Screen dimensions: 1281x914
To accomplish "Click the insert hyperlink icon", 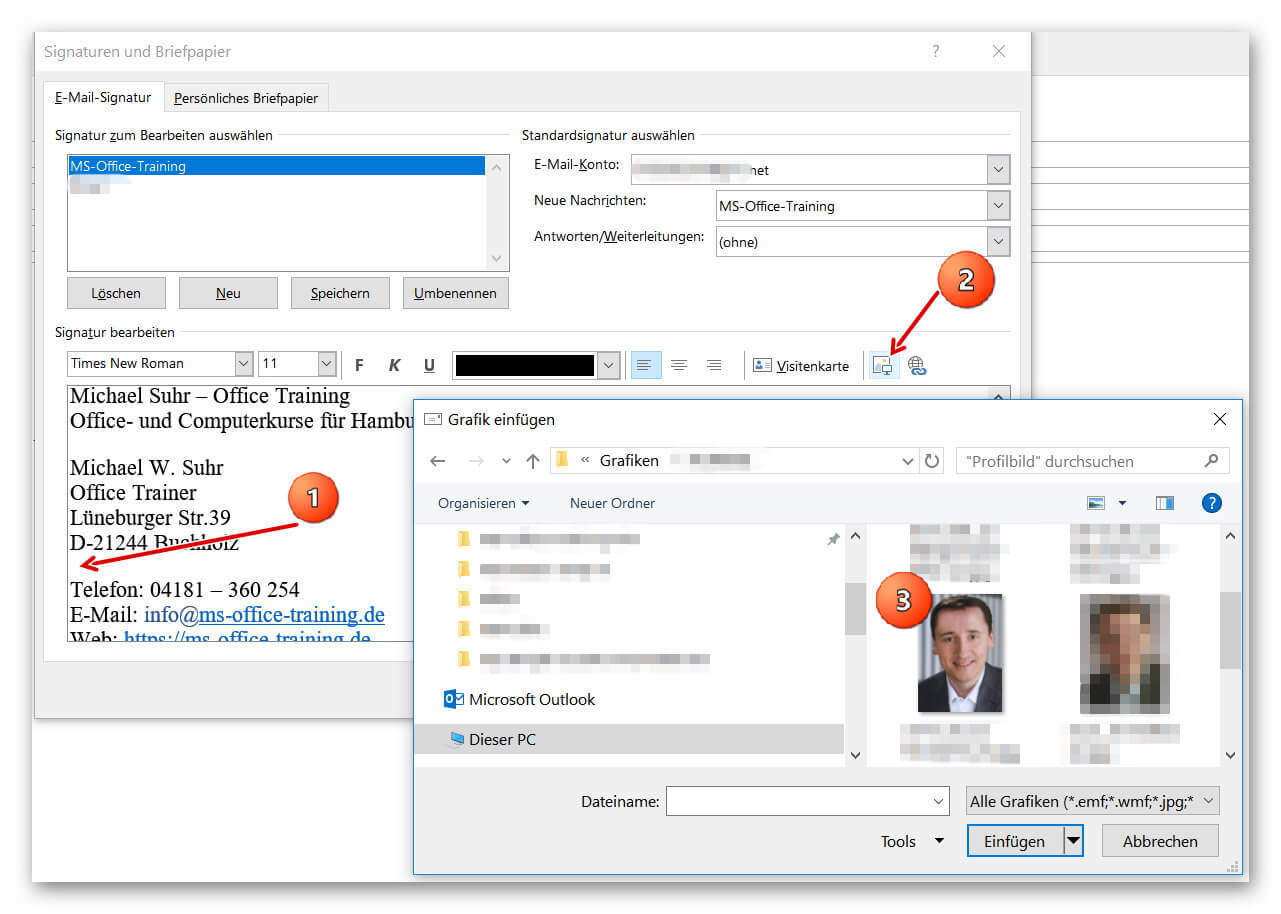I will point(917,365).
